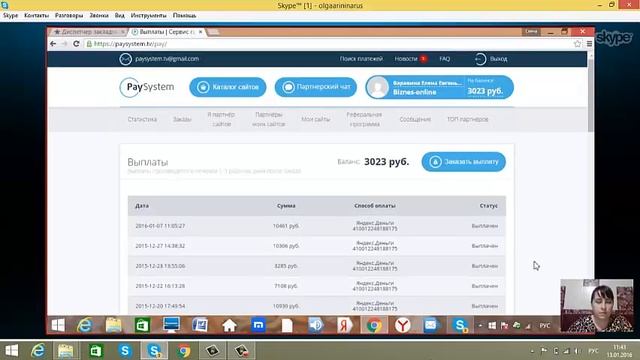Open Реферальная программа section

(364, 119)
